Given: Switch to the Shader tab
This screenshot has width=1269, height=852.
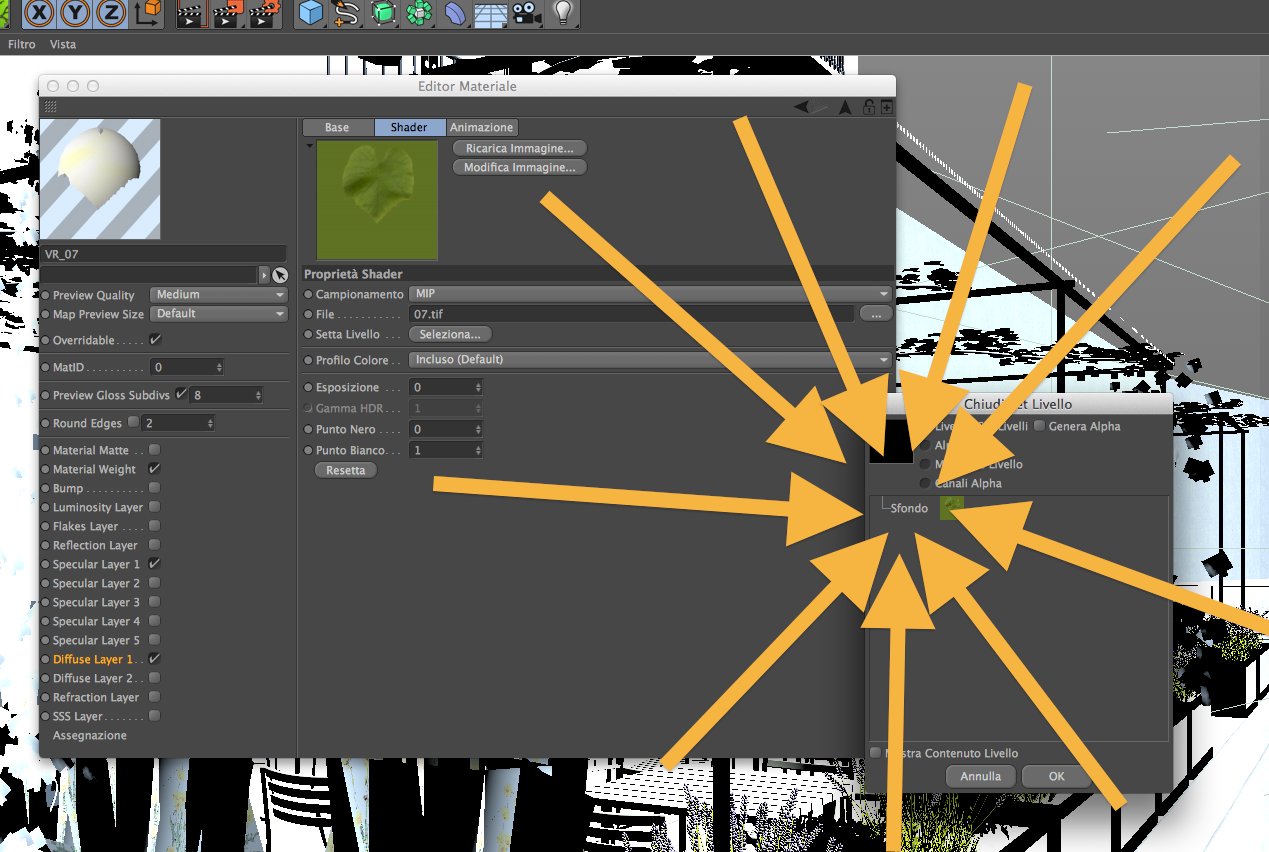Looking at the screenshot, I should pyautogui.click(x=410, y=127).
